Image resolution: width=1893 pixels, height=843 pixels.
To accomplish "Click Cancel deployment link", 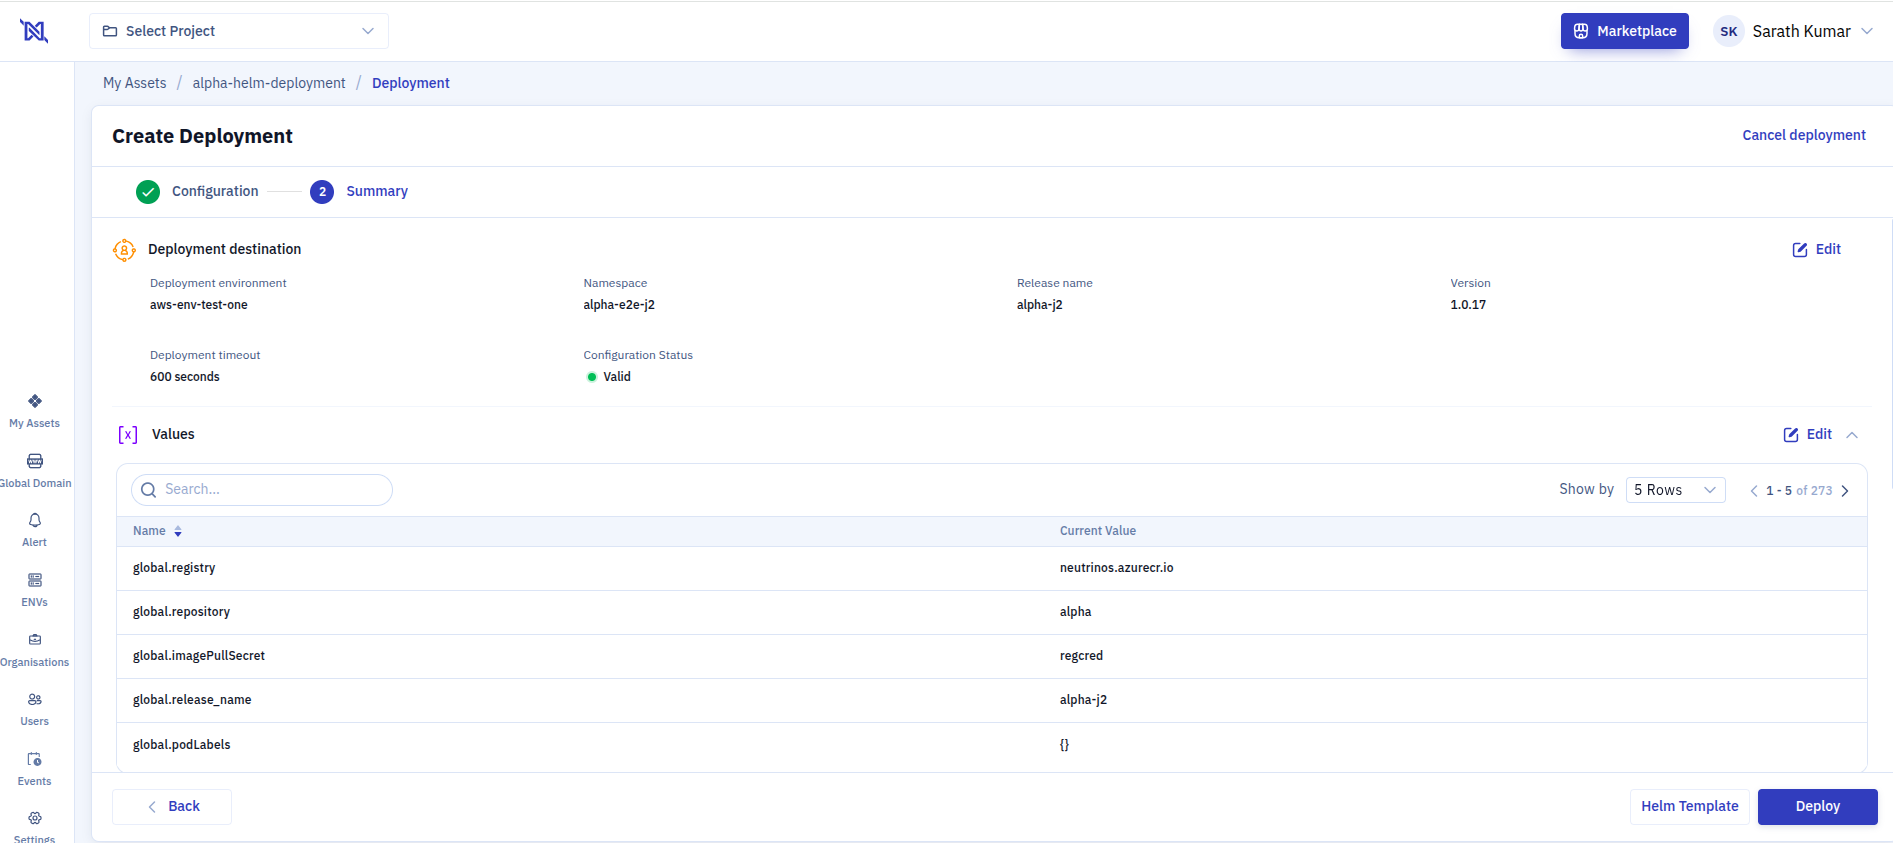I will click(1804, 135).
